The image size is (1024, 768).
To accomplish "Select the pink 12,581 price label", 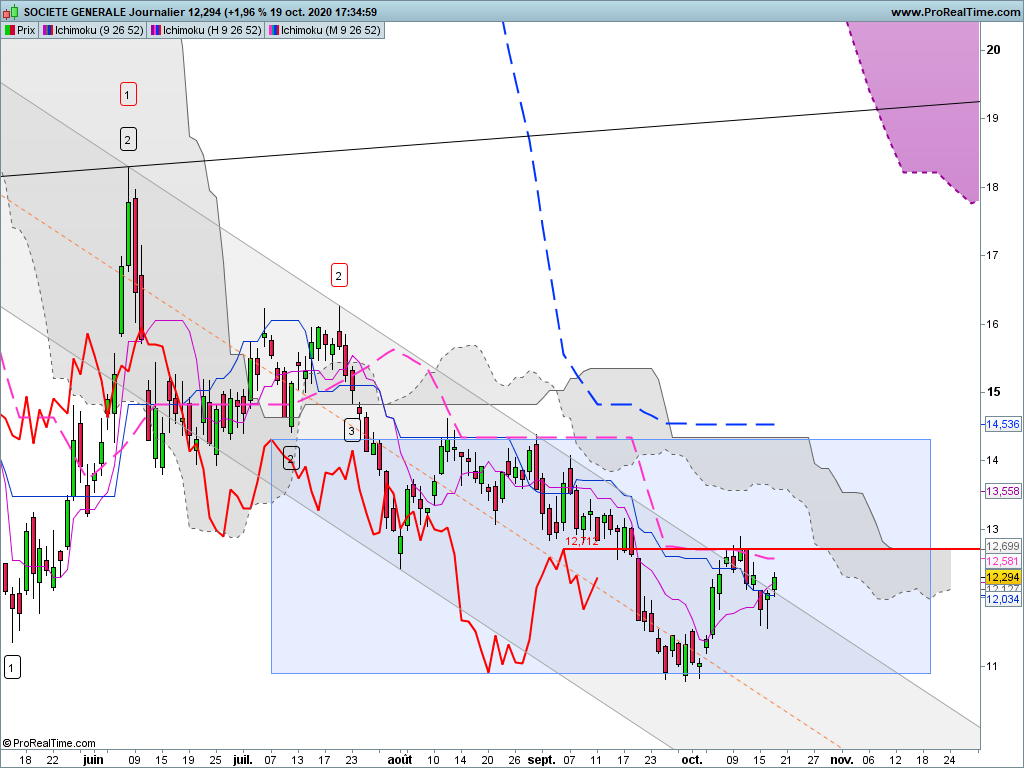I will point(1002,562).
